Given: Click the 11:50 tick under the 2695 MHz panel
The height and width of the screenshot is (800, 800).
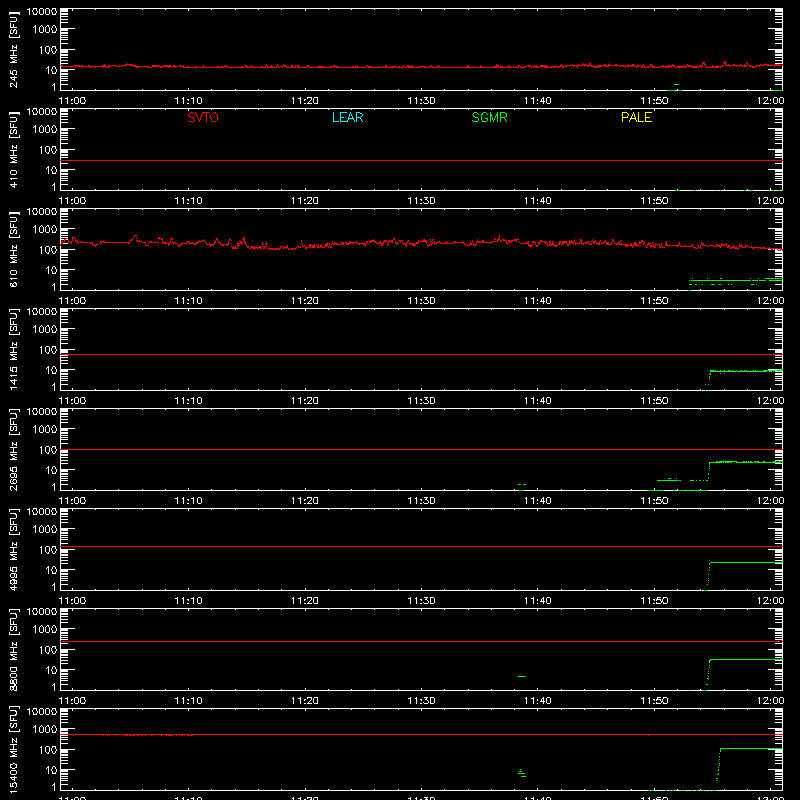Looking at the screenshot, I should coord(654,501).
